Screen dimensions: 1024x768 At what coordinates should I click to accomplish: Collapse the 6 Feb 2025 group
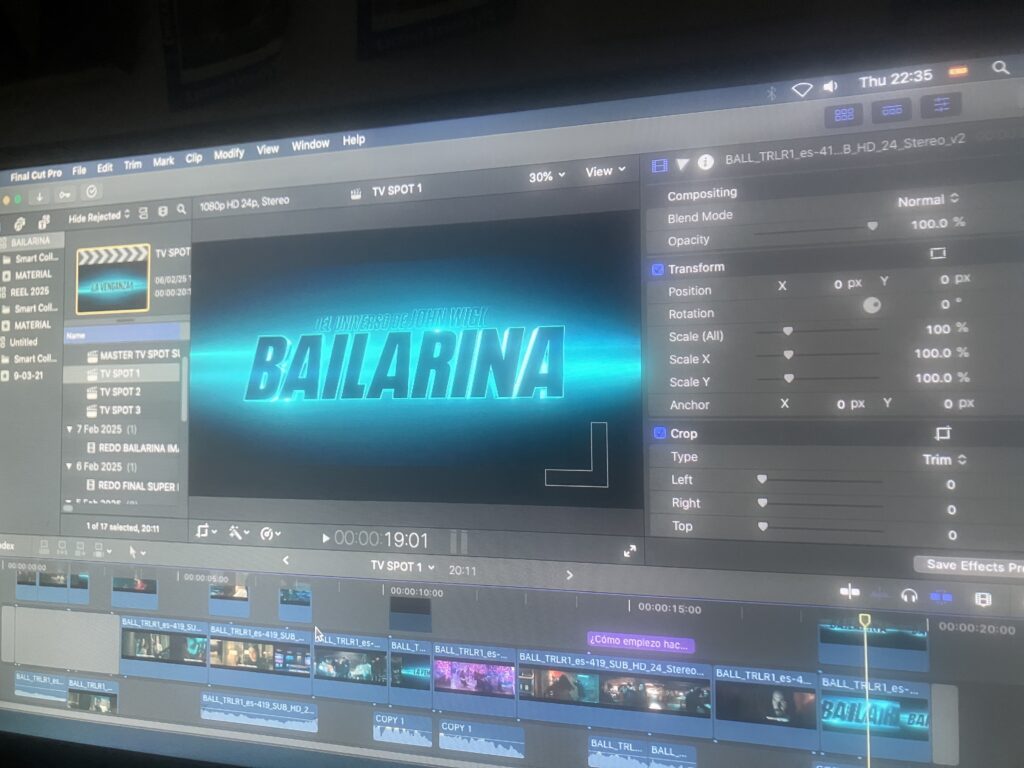69,466
